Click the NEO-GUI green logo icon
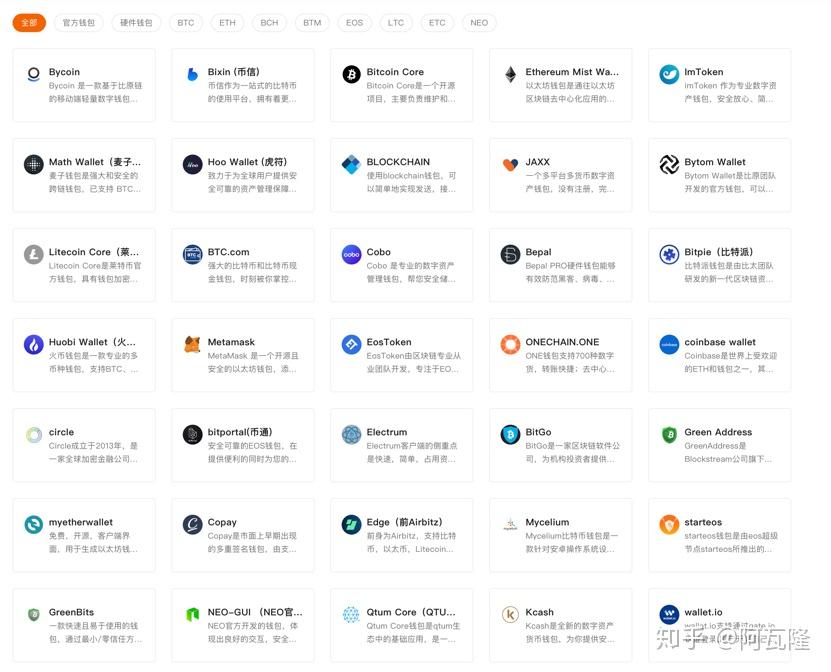Image resolution: width=831 pixels, height=672 pixels. pyautogui.click(x=192, y=615)
